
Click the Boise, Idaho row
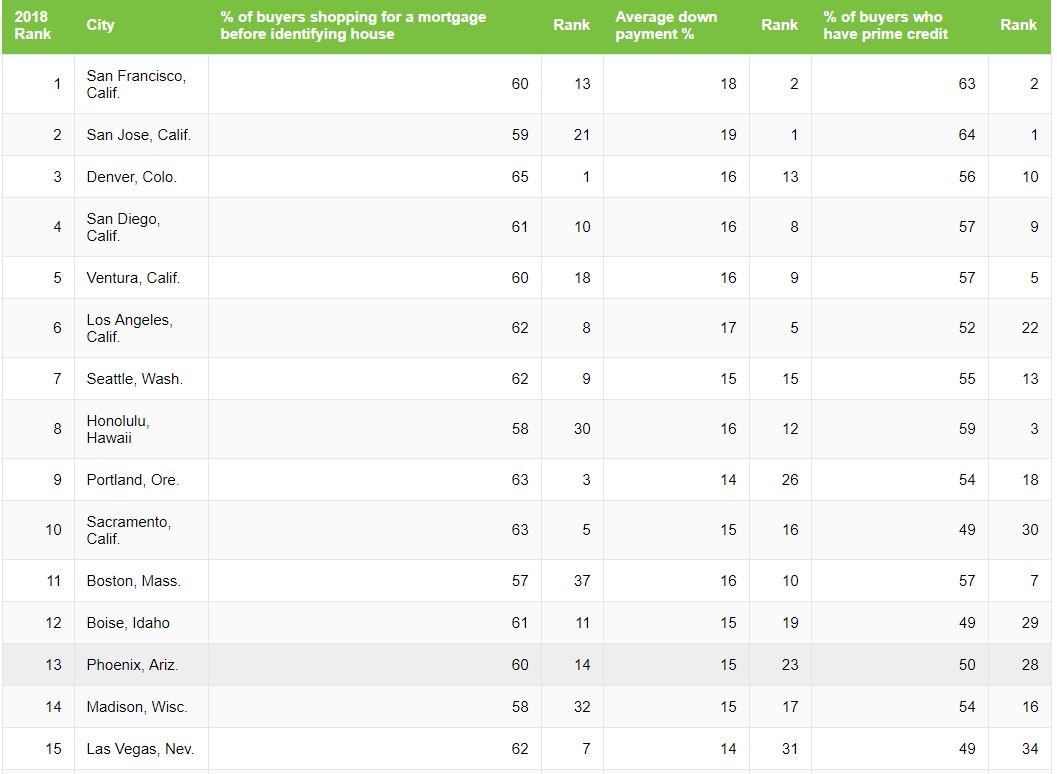(x=526, y=623)
